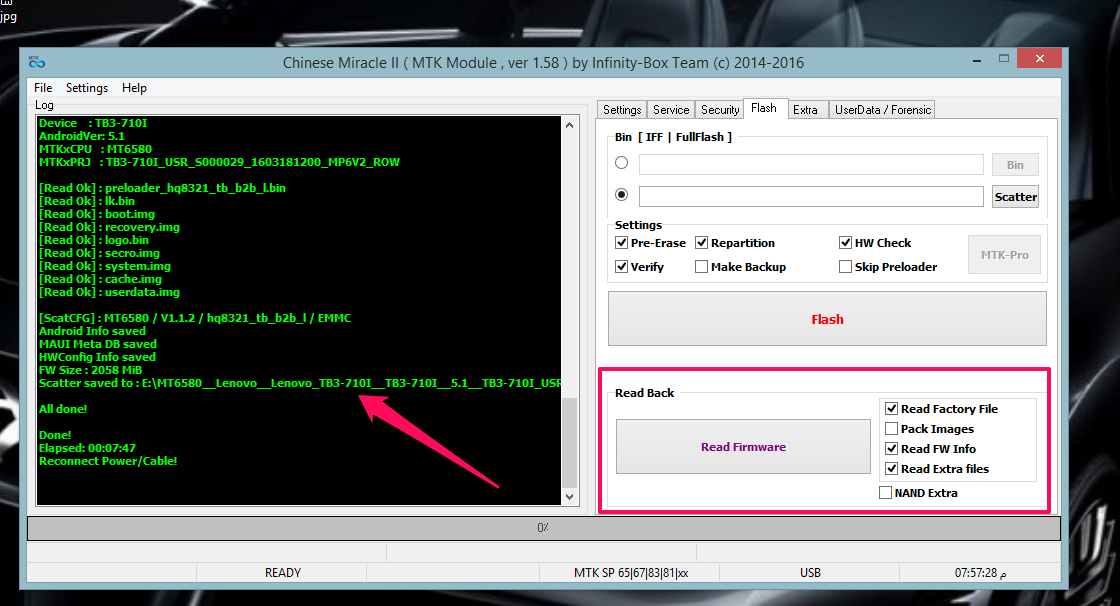Click the 07:57:28 clock in status bar

pyautogui.click(x=980, y=572)
